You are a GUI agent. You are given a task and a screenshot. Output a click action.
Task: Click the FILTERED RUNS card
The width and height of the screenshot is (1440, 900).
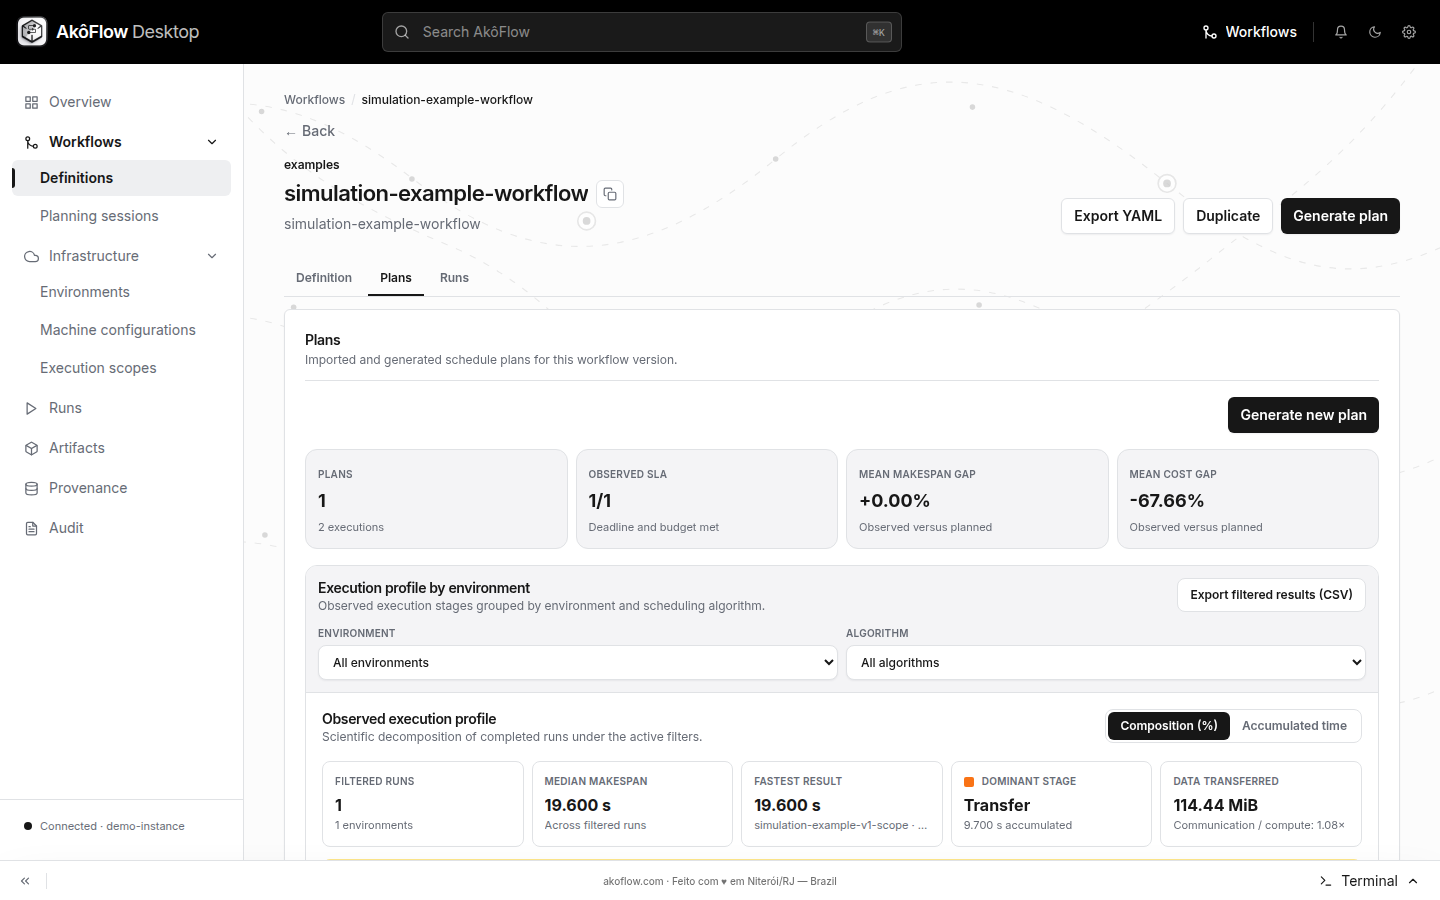423,804
